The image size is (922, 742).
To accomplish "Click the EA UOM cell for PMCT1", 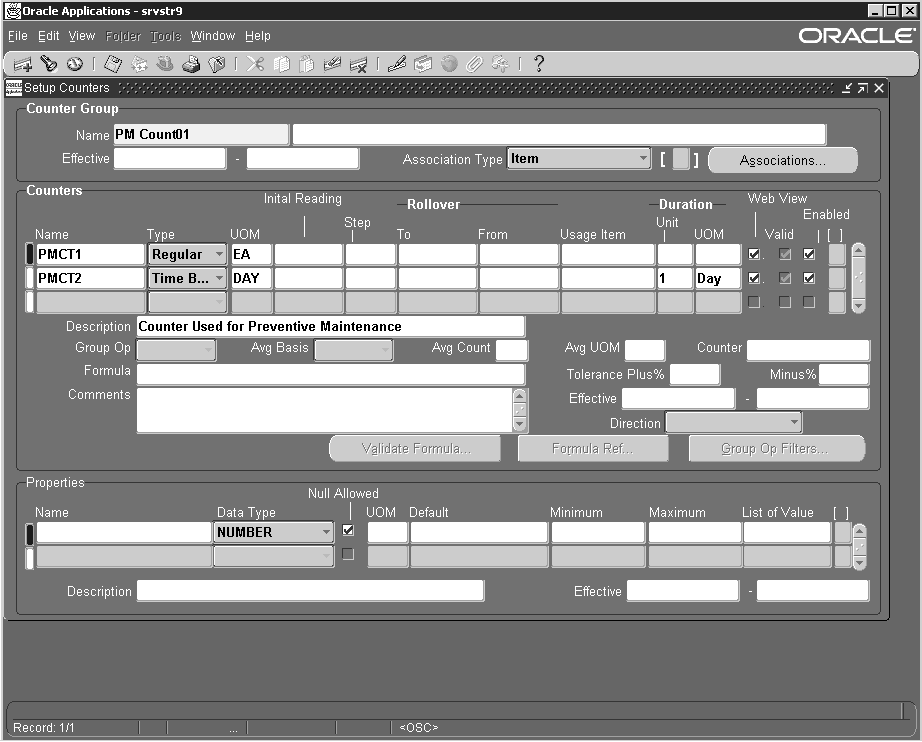I will (x=252, y=254).
